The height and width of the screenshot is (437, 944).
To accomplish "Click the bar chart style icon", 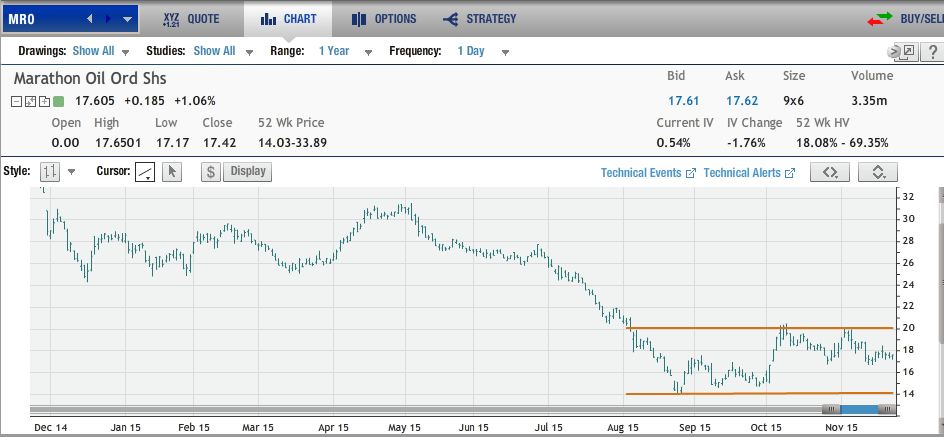I will (50, 172).
